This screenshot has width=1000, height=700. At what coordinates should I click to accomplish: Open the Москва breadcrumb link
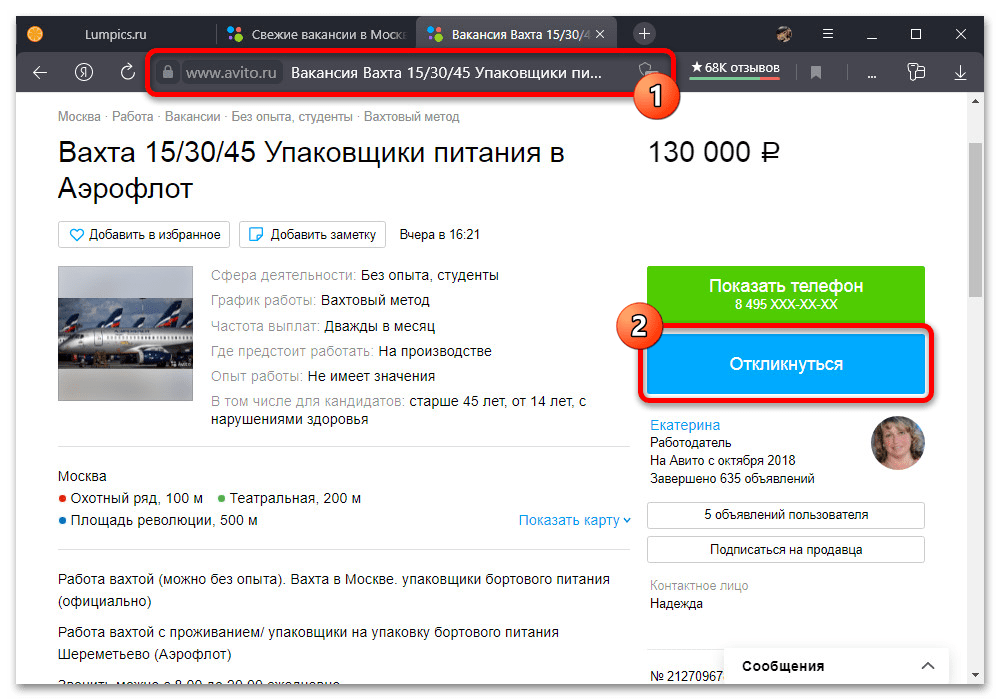point(79,117)
